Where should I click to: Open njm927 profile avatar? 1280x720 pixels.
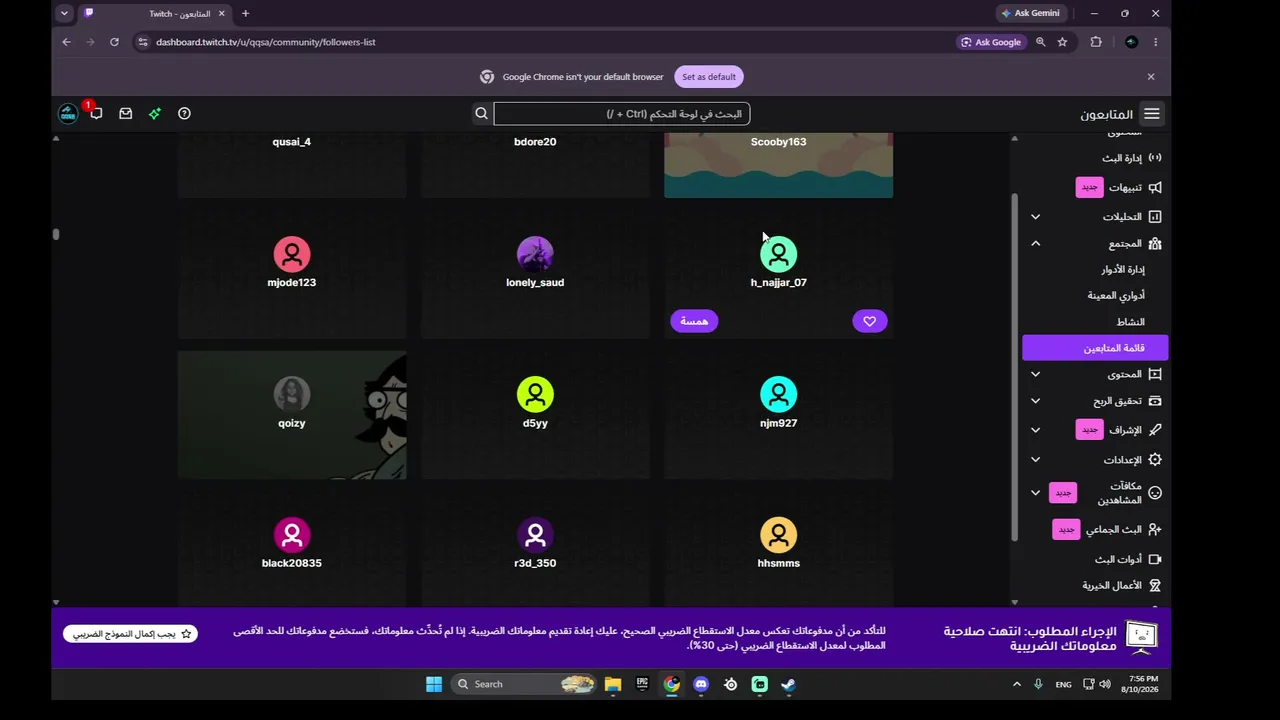pyautogui.click(x=778, y=395)
